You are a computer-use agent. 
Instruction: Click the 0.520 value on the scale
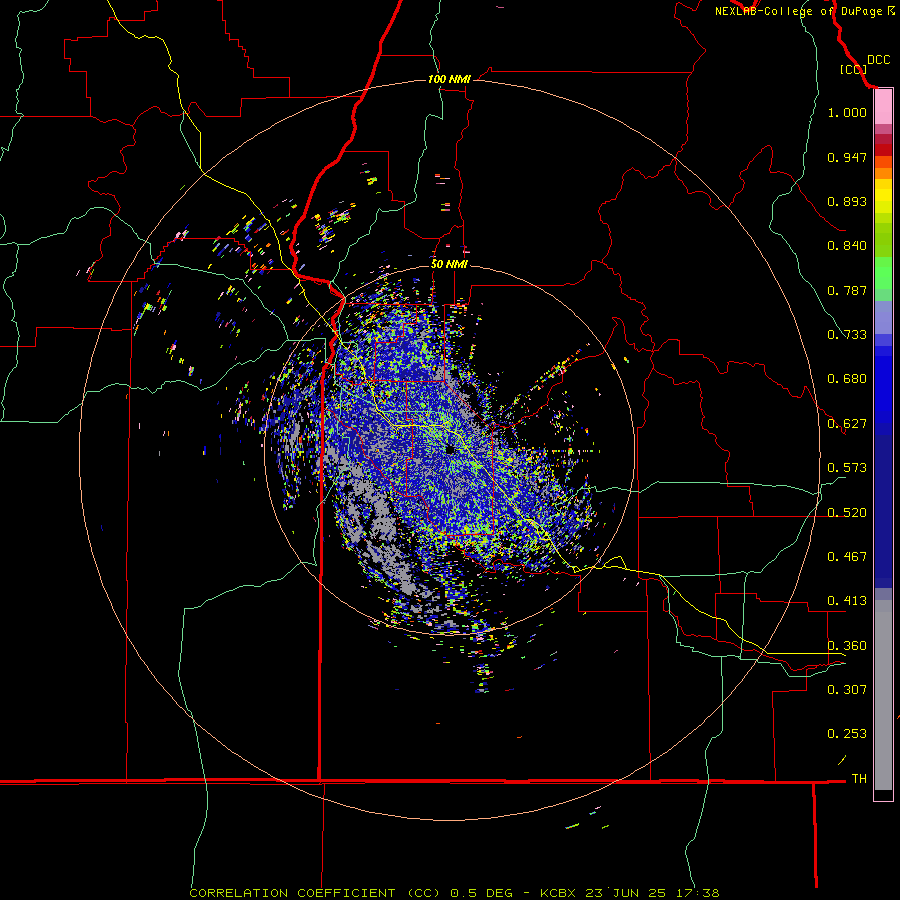coord(847,513)
